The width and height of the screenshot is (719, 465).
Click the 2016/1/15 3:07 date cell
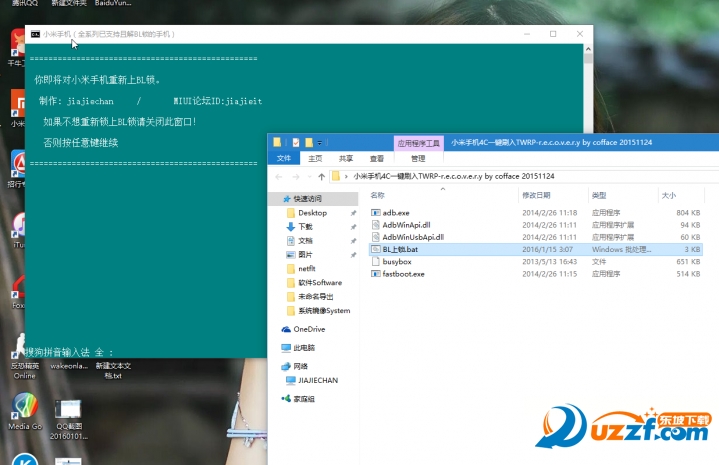point(547,249)
